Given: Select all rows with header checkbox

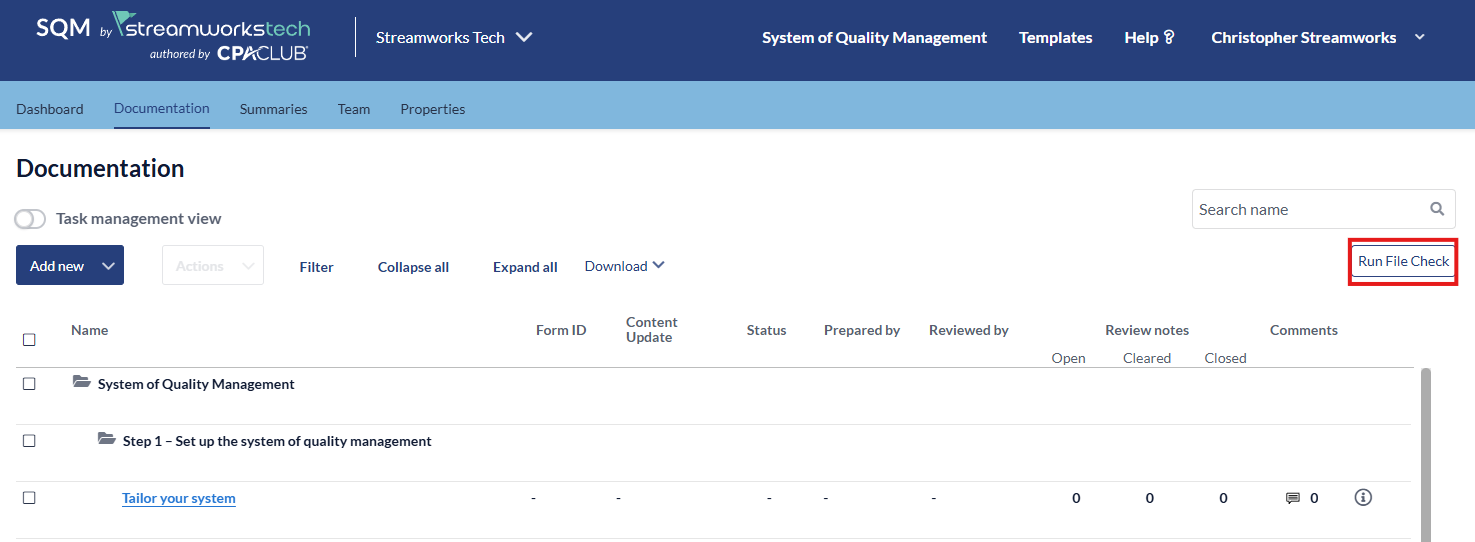Looking at the screenshot, I should (29, 340).
